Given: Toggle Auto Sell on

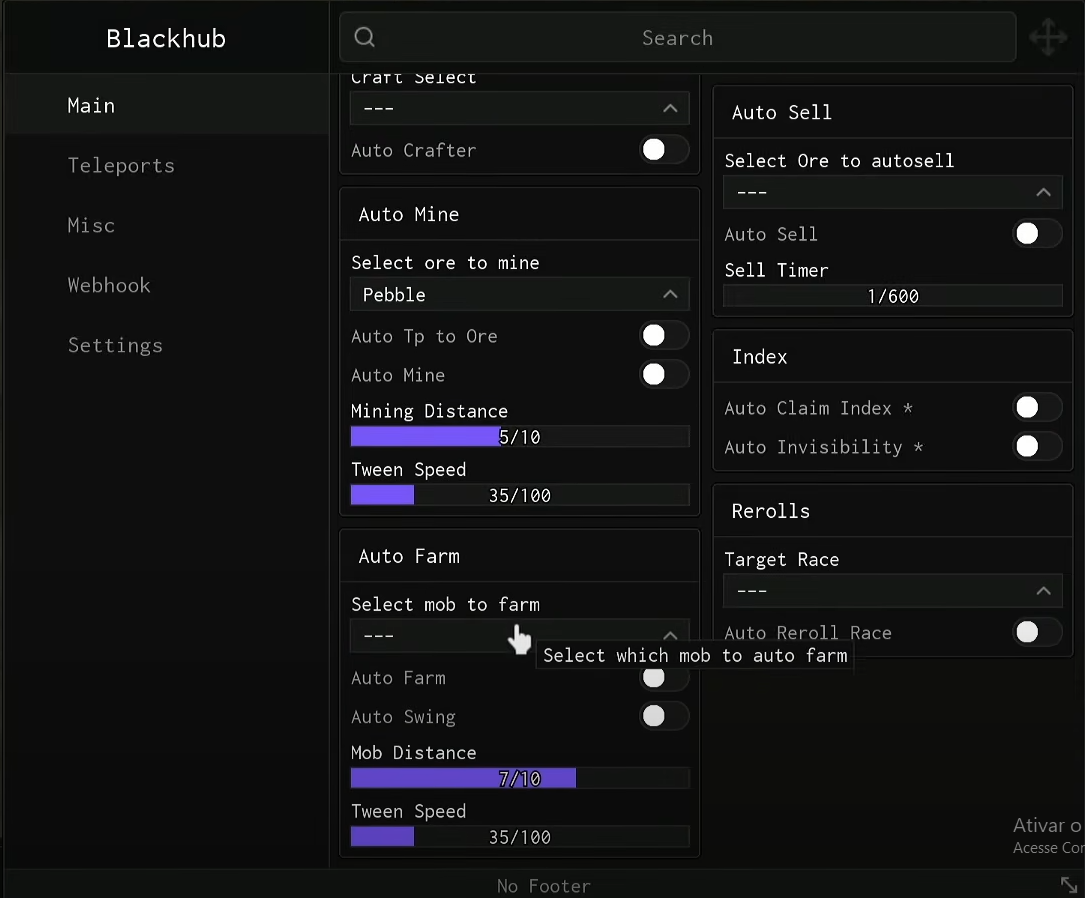Looking at the screenshot, I should click(x=1036, y=234).
